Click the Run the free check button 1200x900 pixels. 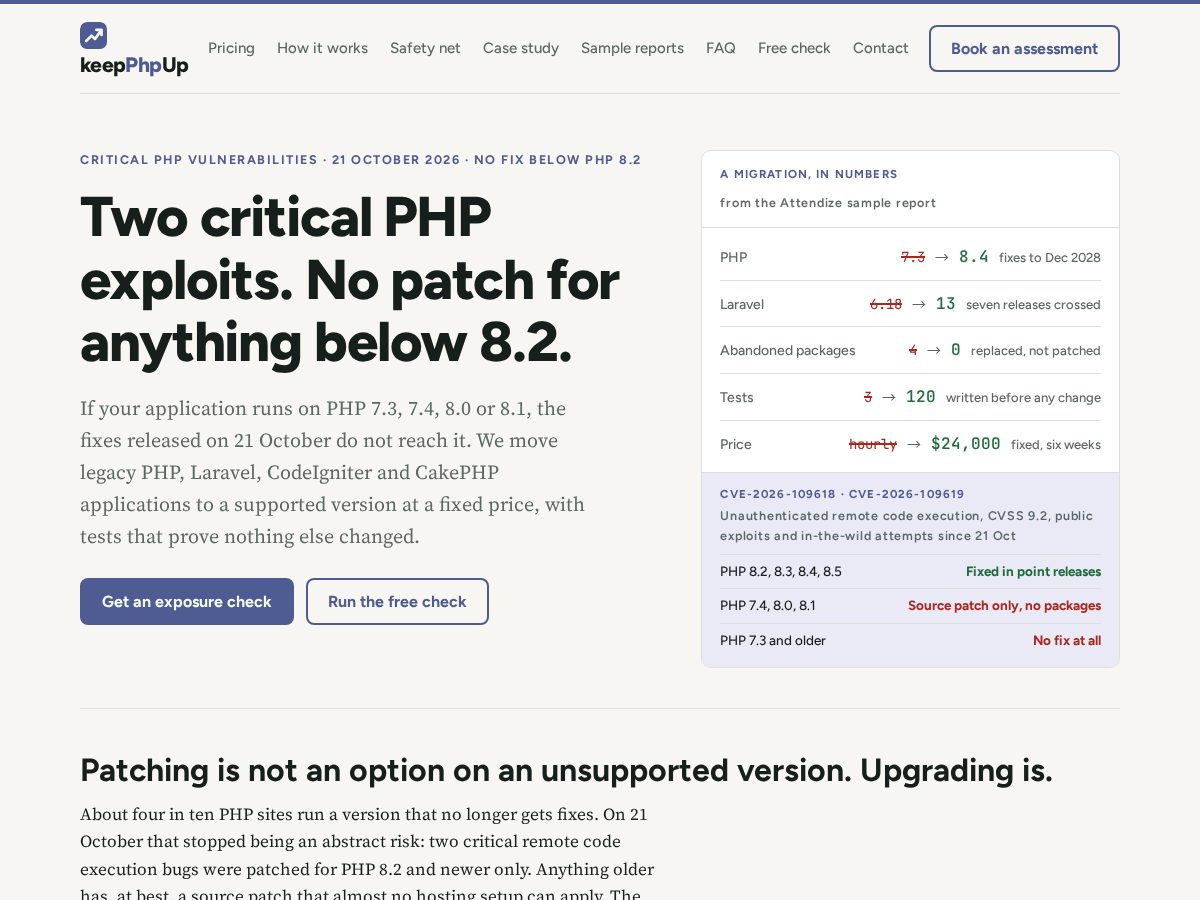pyautogui.click(x=397, y=601)
